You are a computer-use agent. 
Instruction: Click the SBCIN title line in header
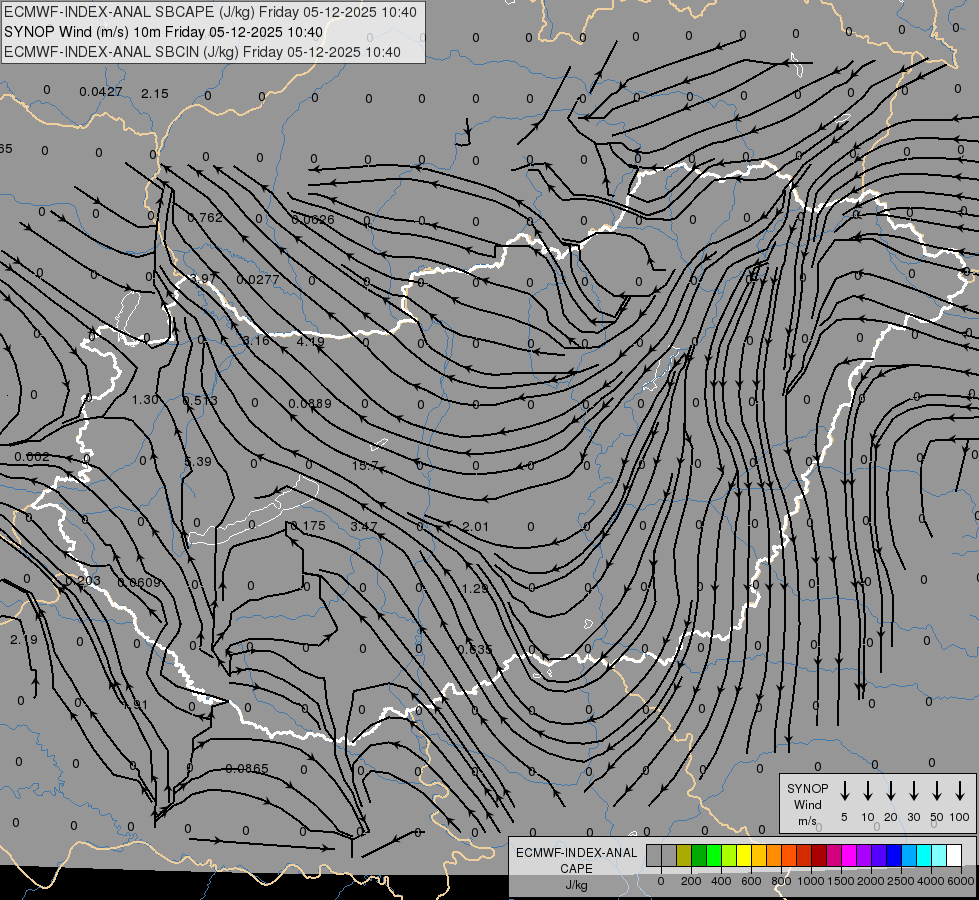(x=202, y=52)
